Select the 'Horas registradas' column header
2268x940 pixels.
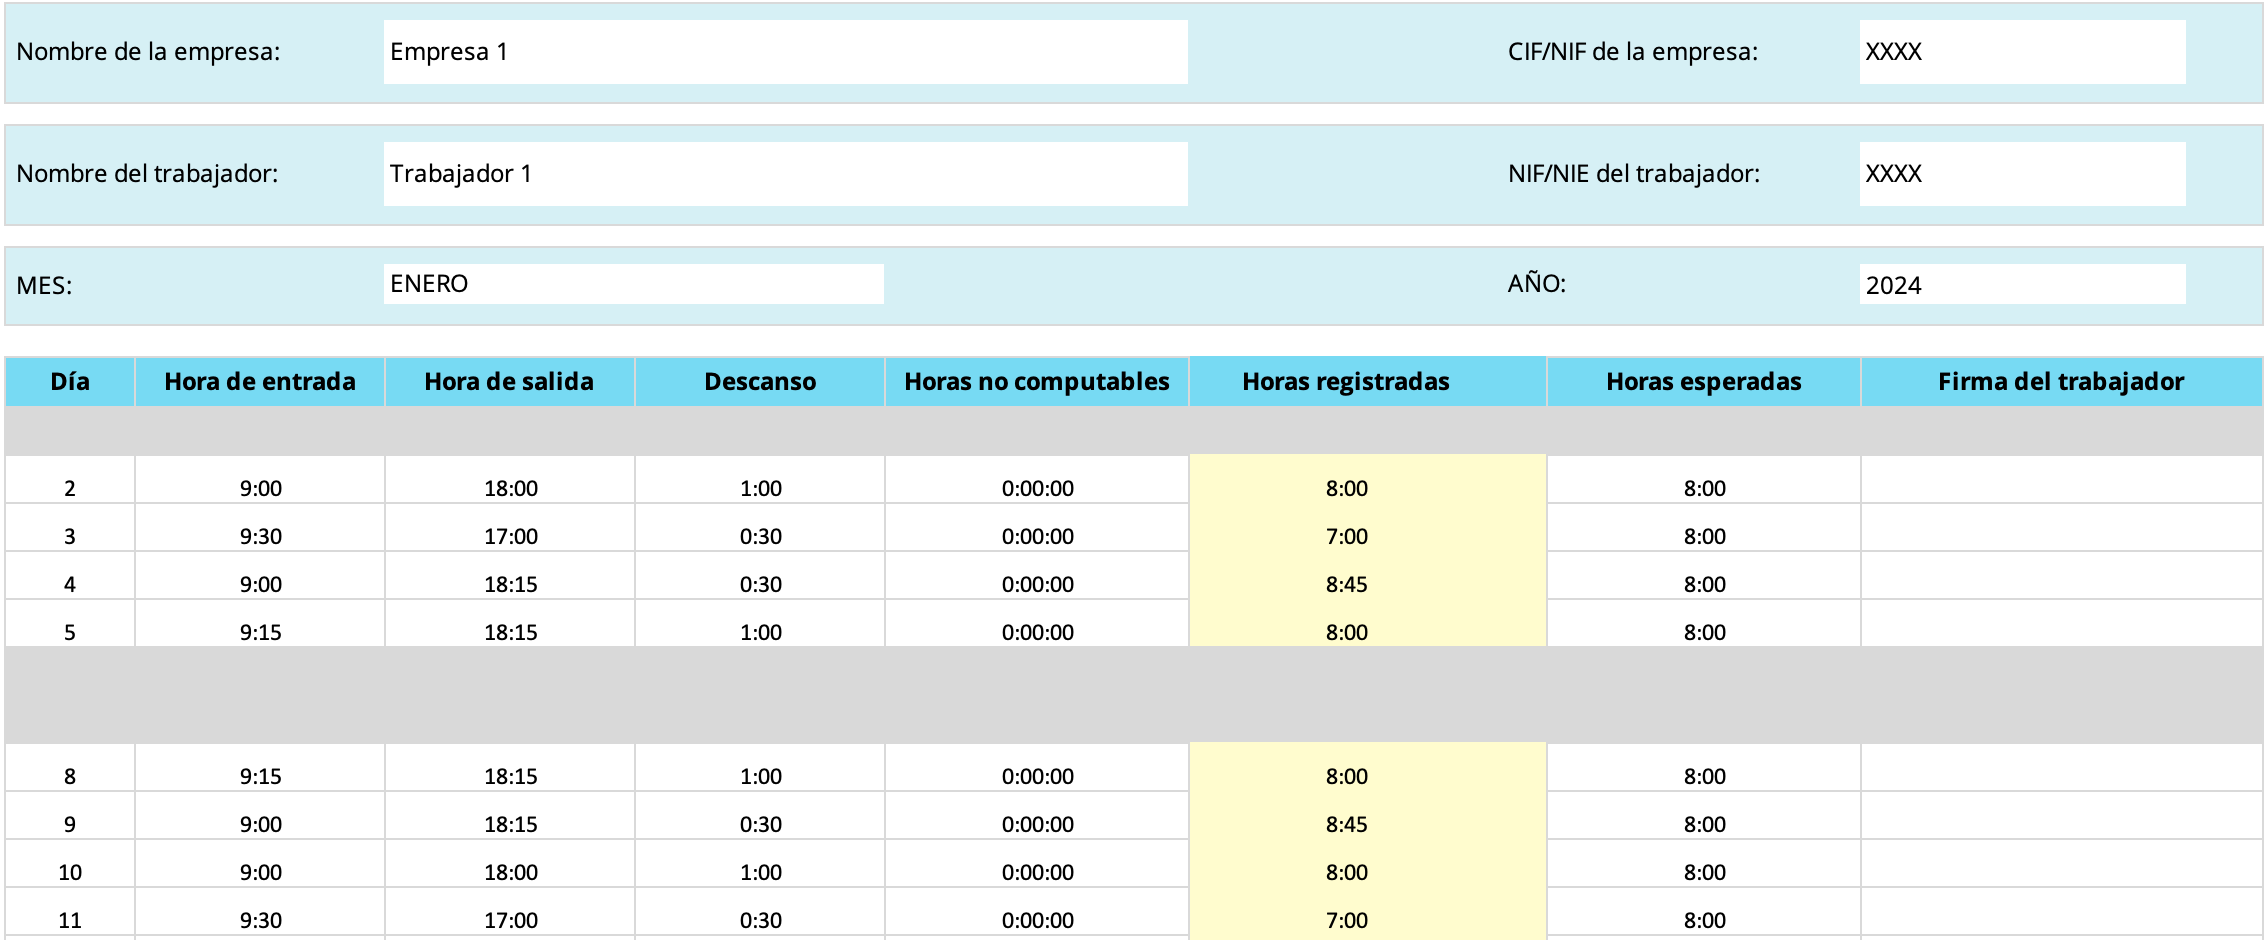tap(1367, 381)
